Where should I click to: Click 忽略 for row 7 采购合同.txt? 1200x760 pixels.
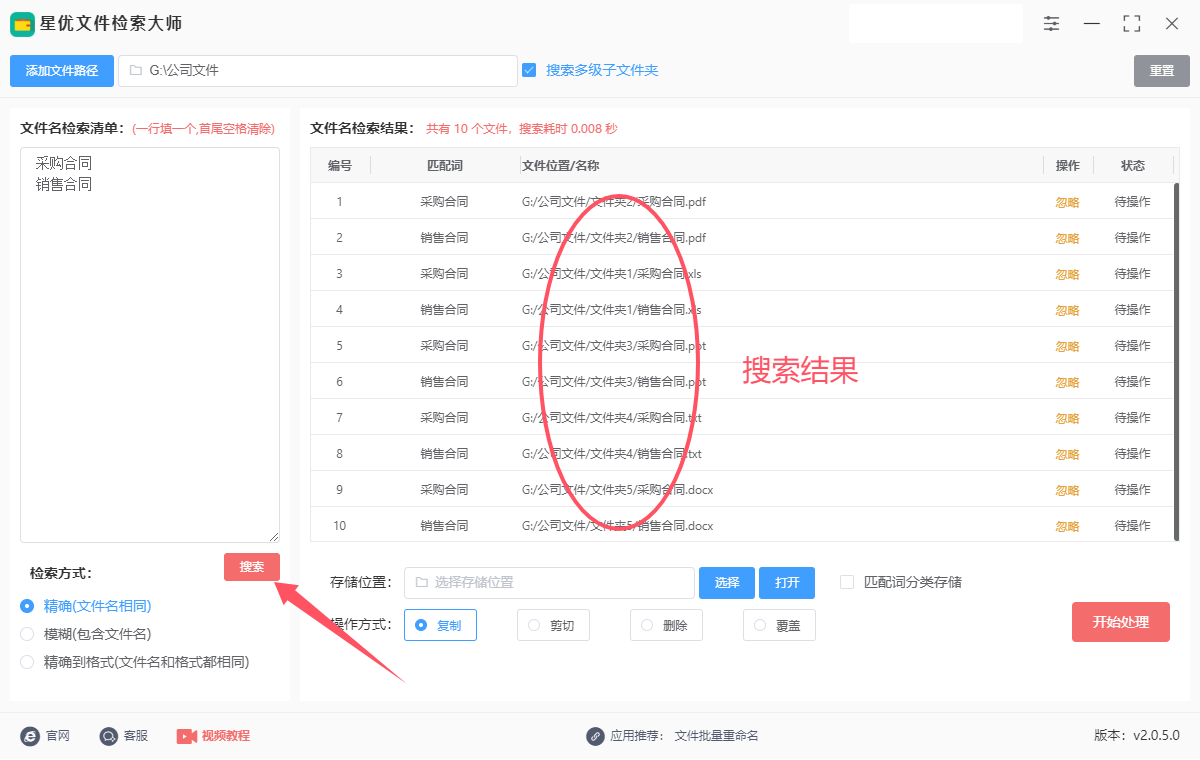[1067, 418]
